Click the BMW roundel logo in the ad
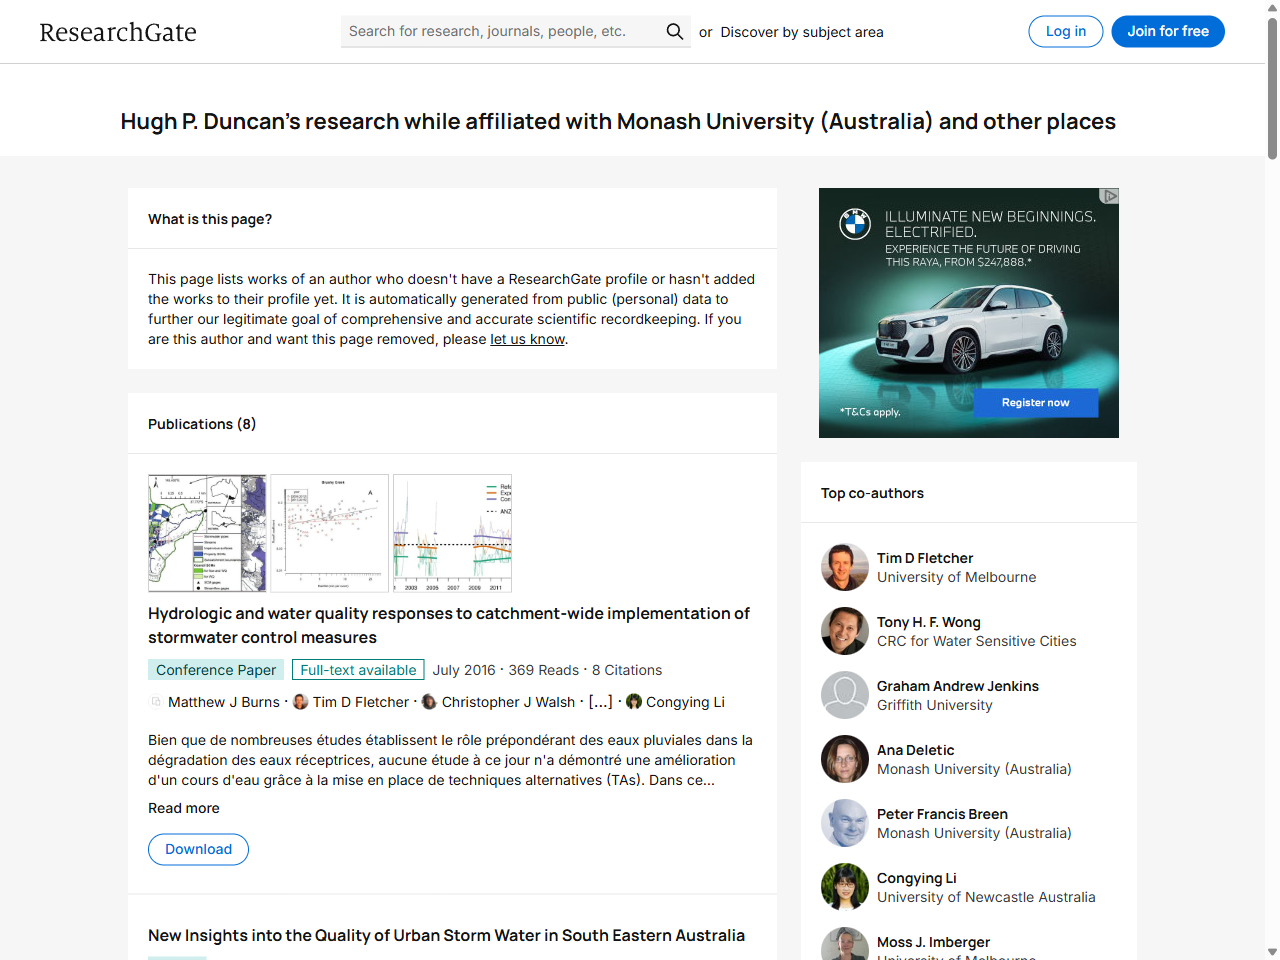Screen dimensions: 1280x960 point(855,225)
